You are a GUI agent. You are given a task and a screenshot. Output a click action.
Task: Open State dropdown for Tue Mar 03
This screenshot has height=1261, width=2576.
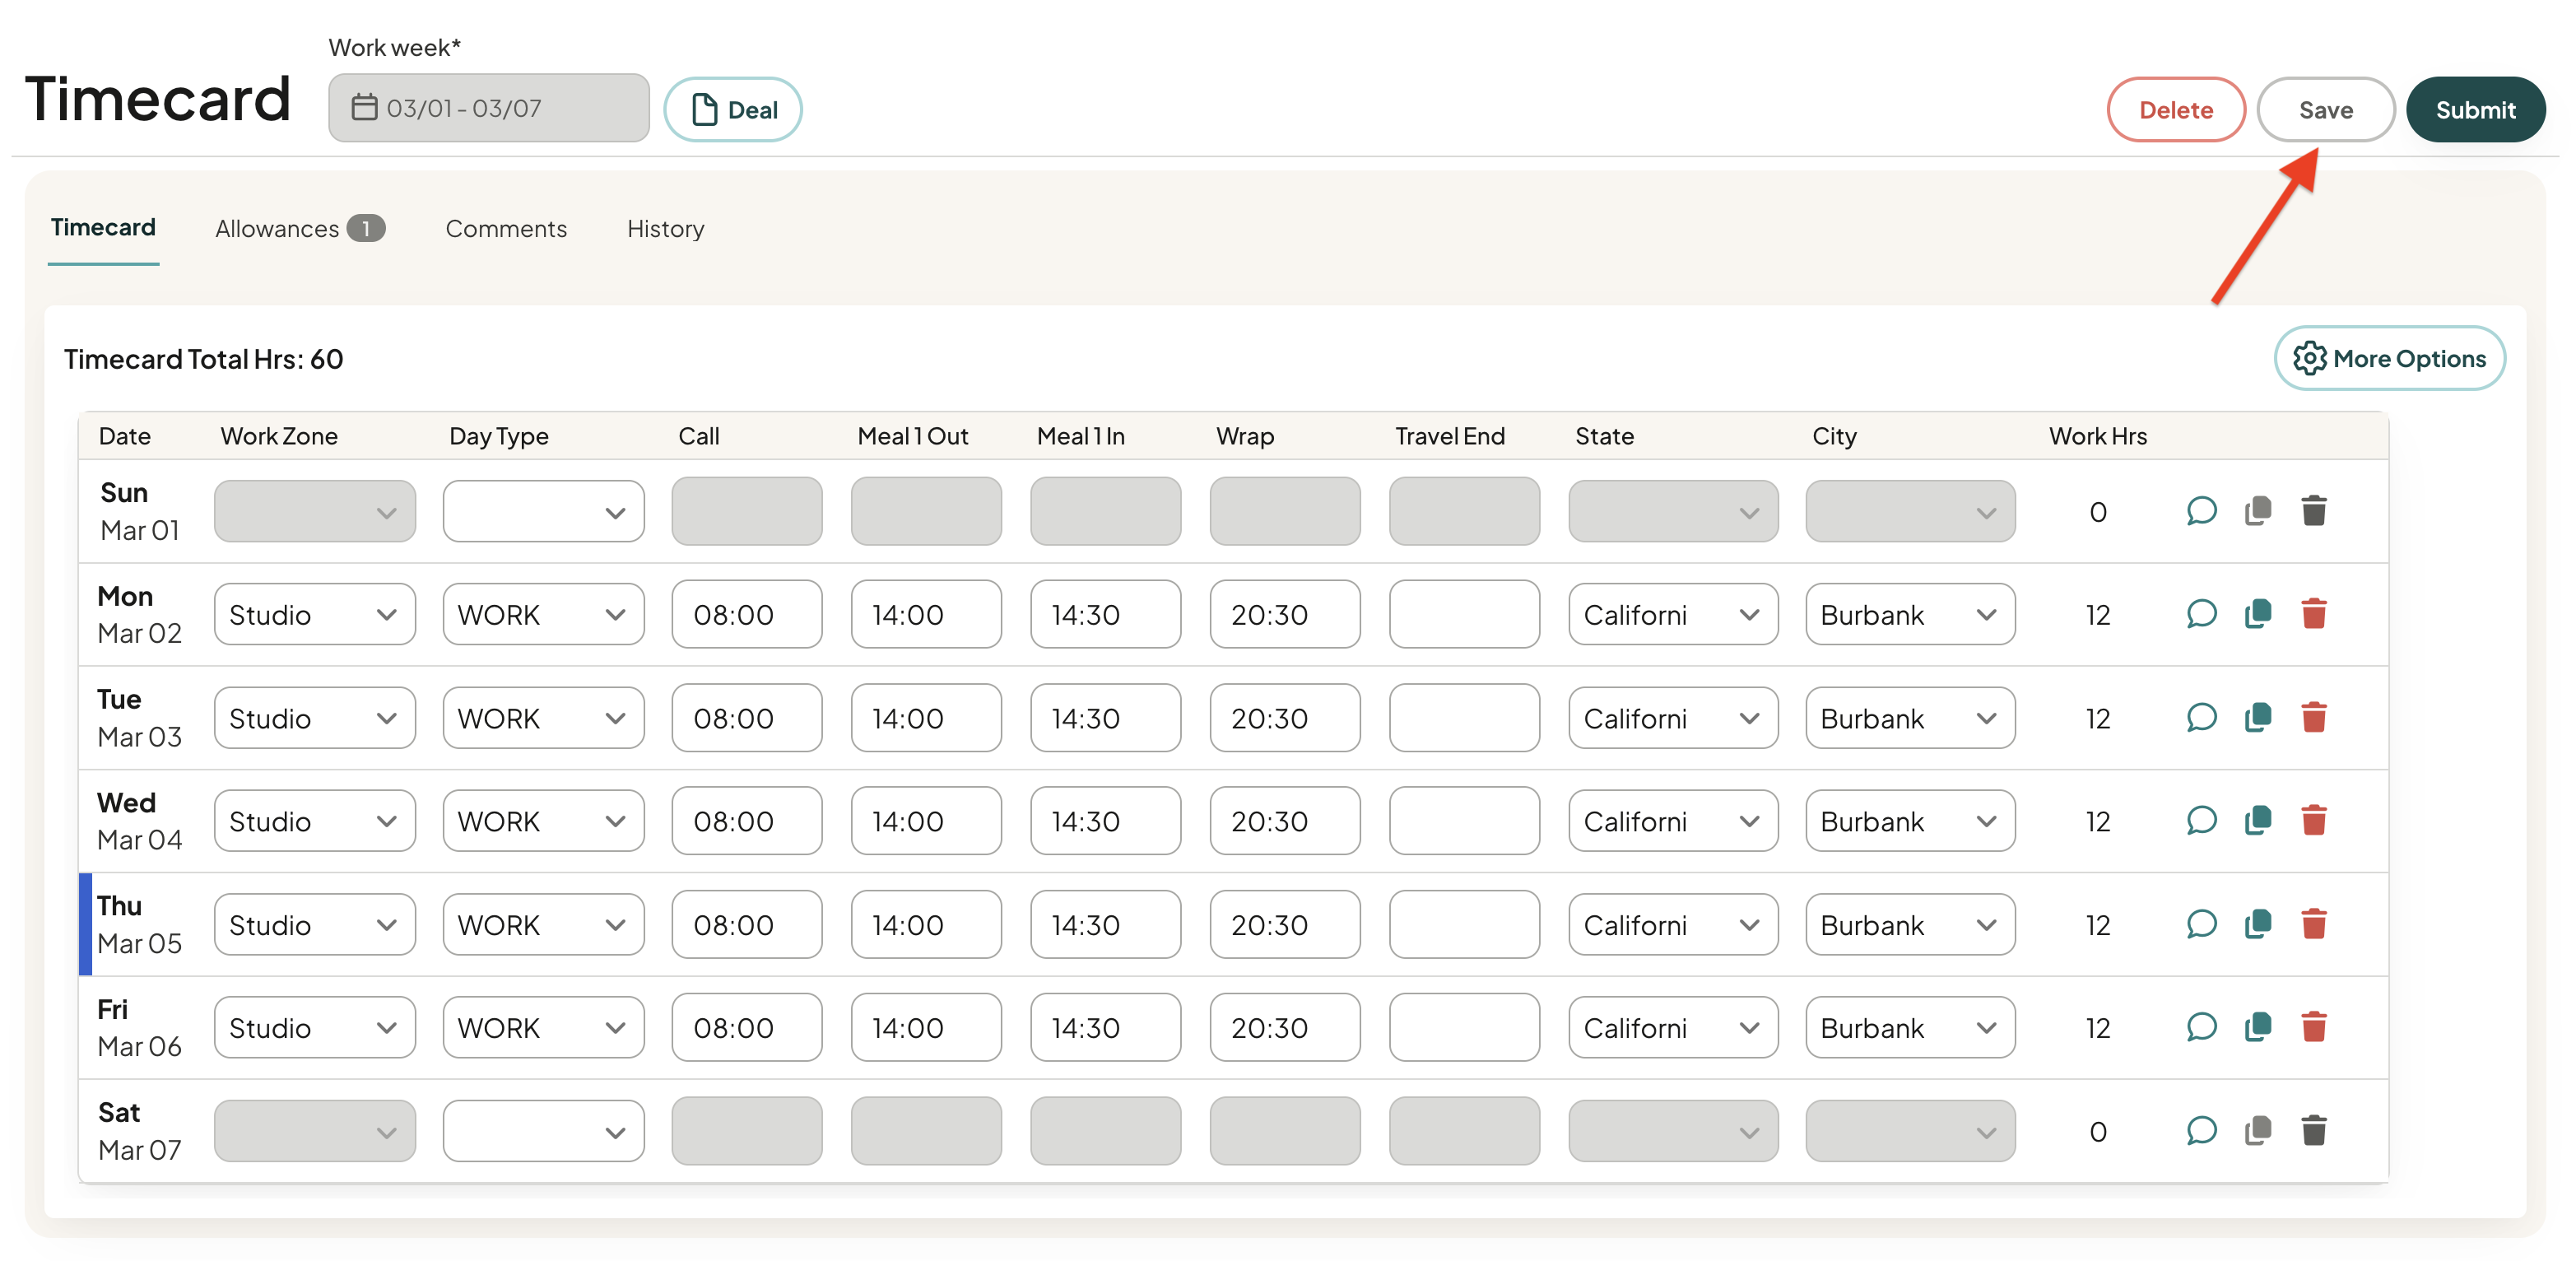[1673, 718]
